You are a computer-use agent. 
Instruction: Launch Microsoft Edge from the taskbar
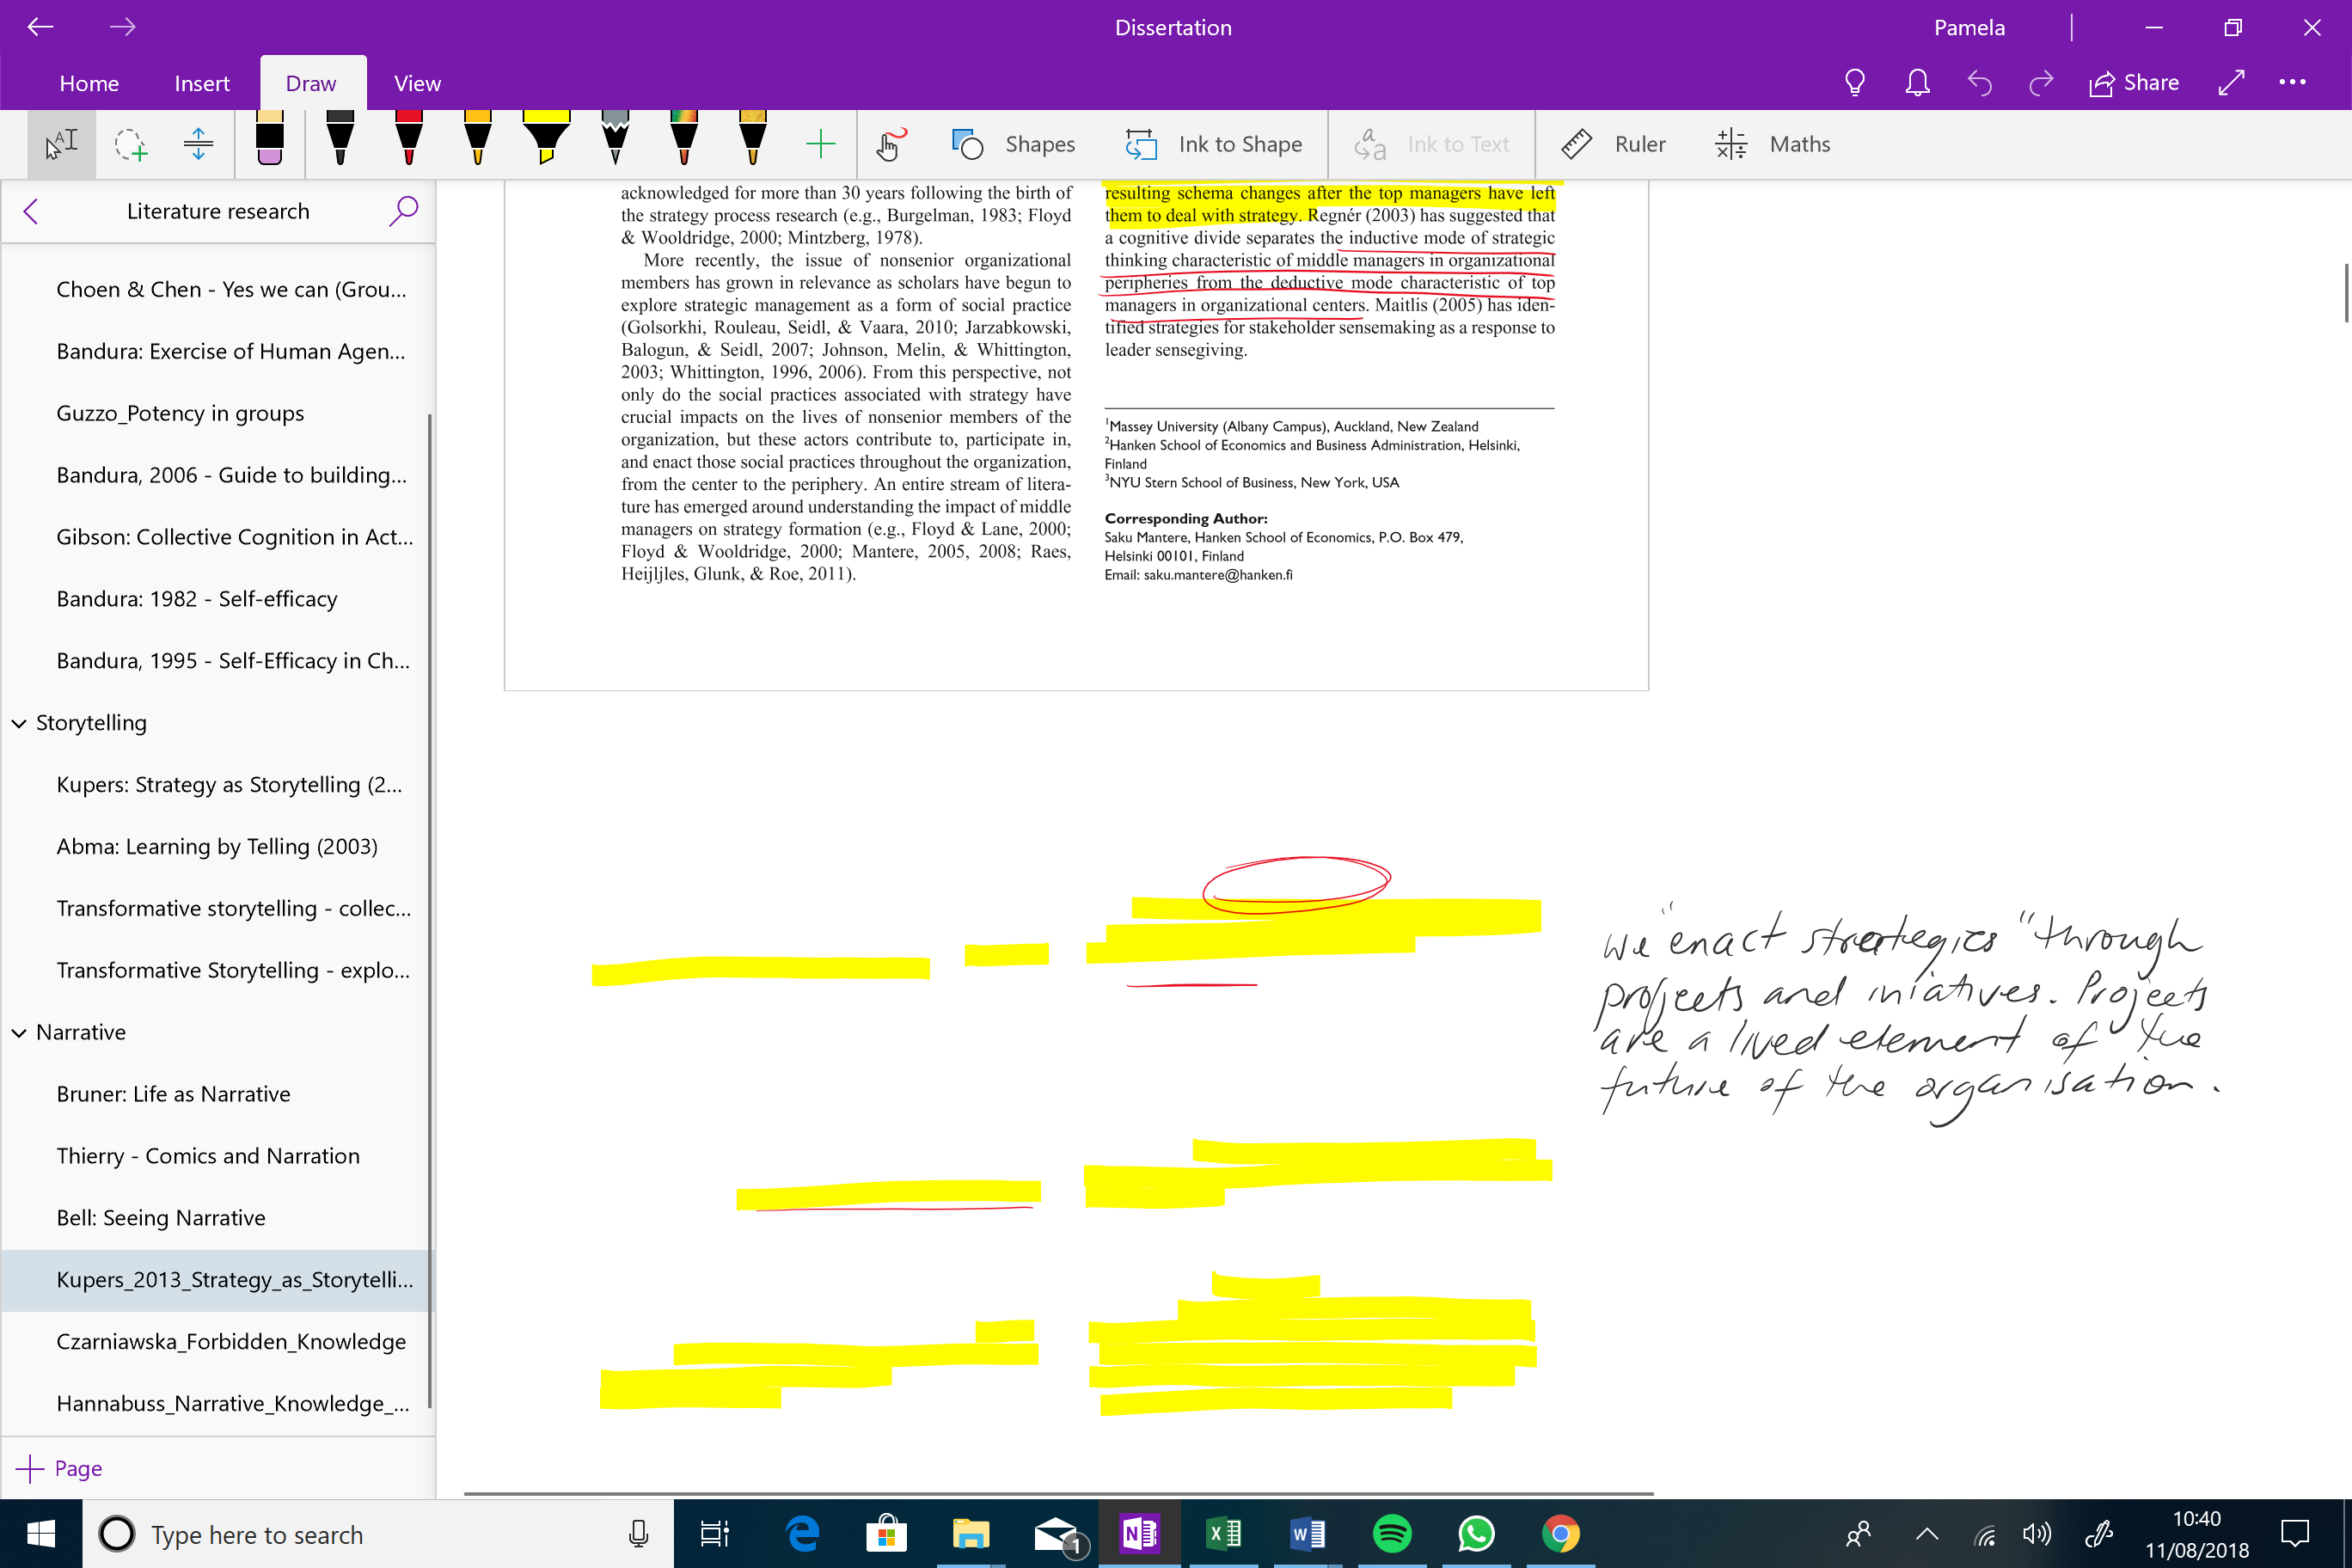(802, 1534)
